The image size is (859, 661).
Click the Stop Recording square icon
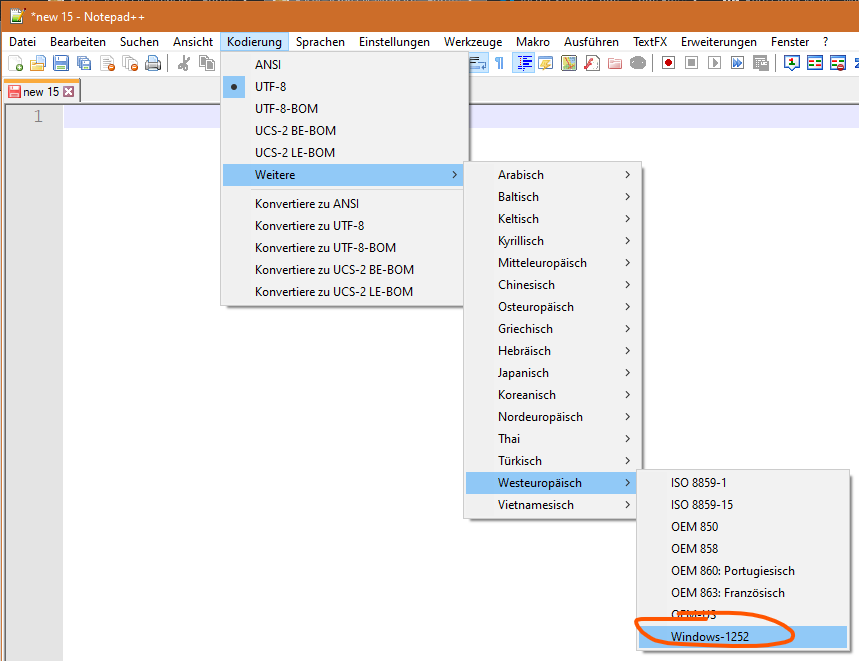691,64
